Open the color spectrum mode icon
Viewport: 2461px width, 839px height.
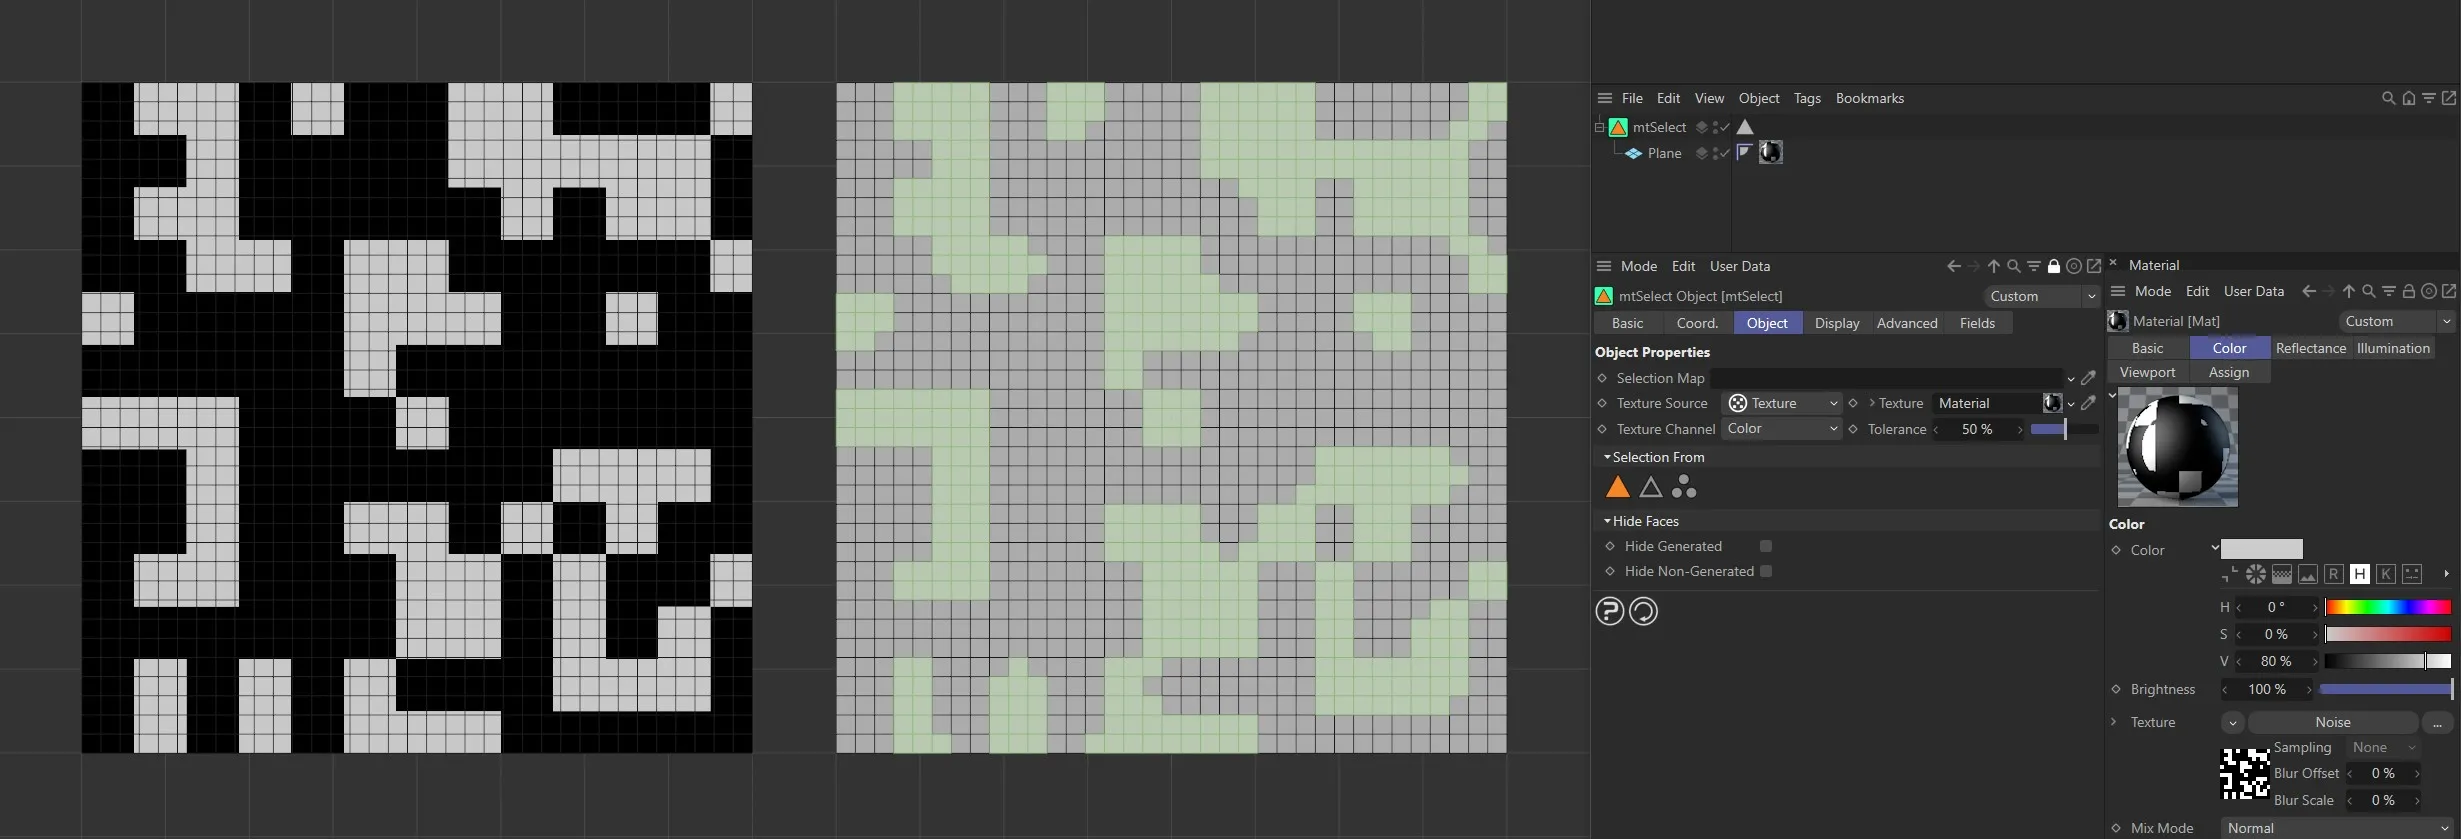pos(2282,574)
